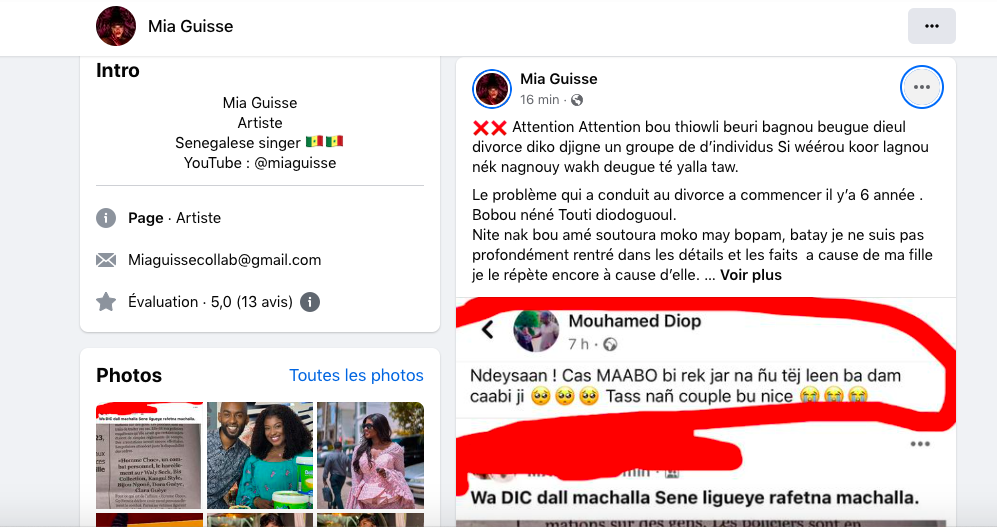997x527 pixels.
Task: Click the envelope email icon in Intro
Action: 106,260
